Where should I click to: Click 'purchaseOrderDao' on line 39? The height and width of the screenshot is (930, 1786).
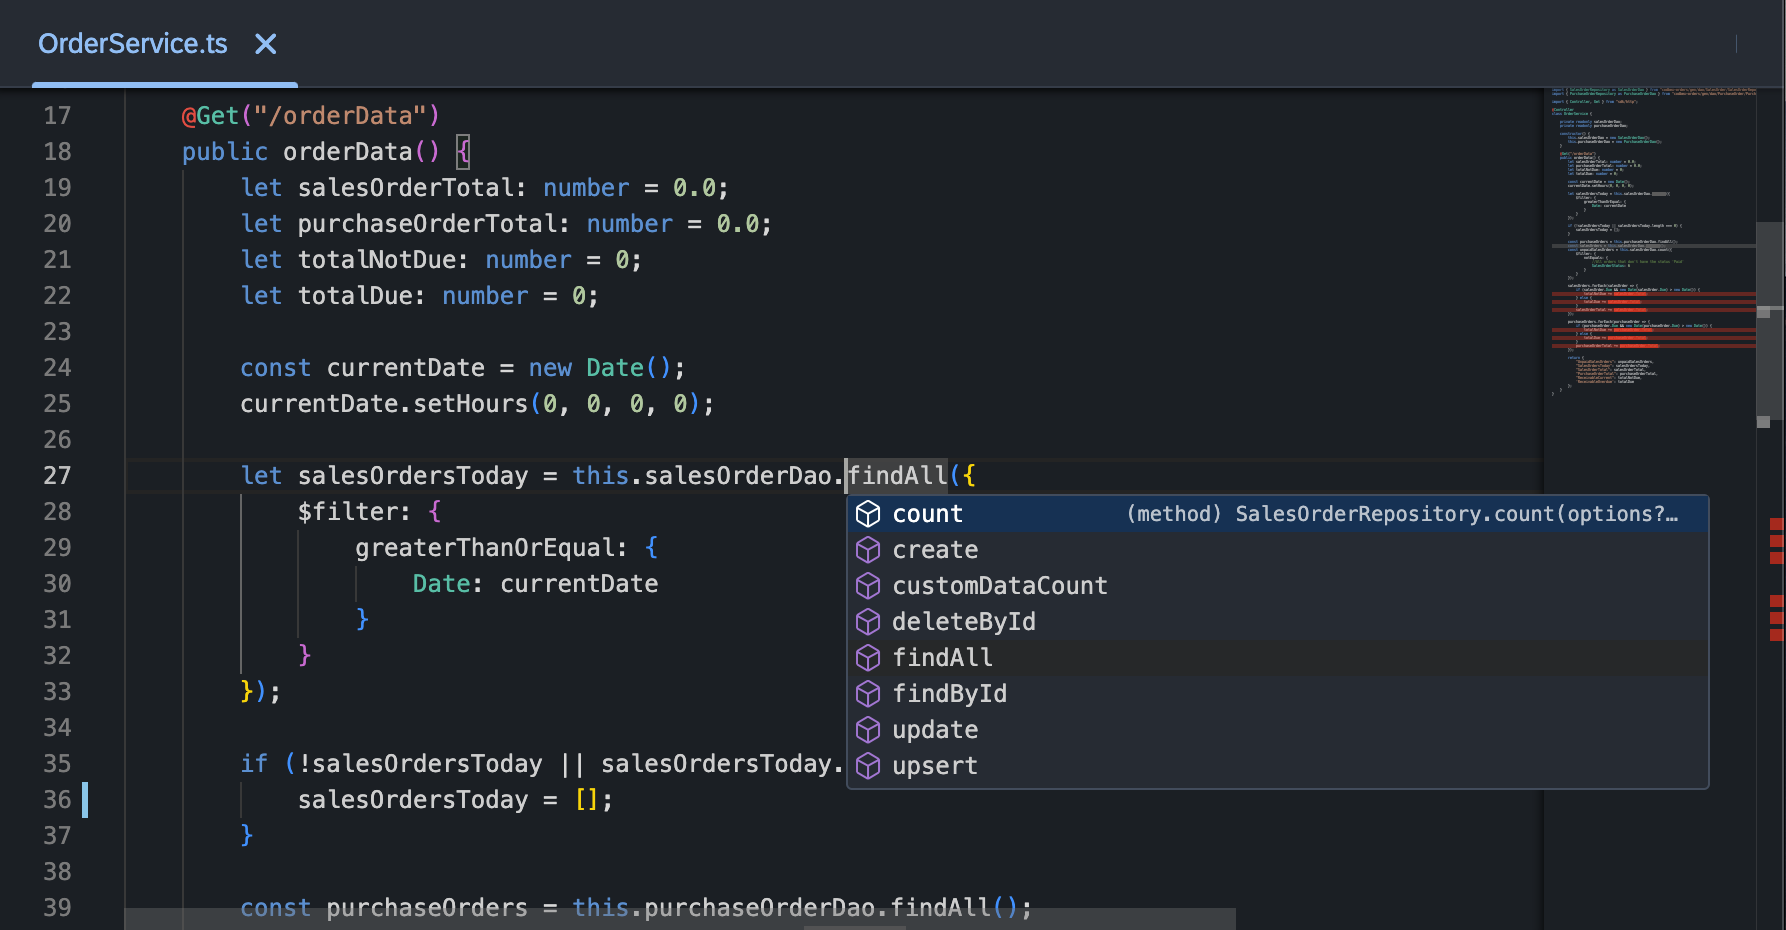pyautogui.click(x=760, y=907)
